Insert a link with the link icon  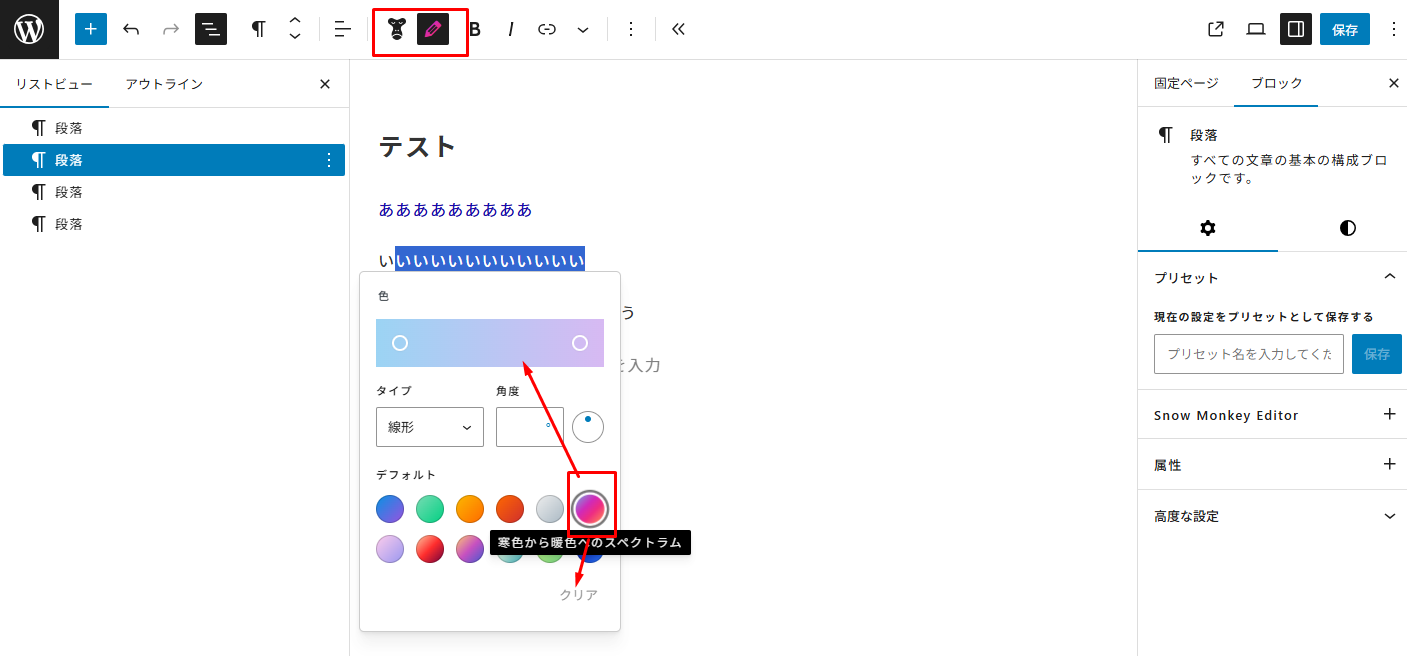(x=547, y=29)
